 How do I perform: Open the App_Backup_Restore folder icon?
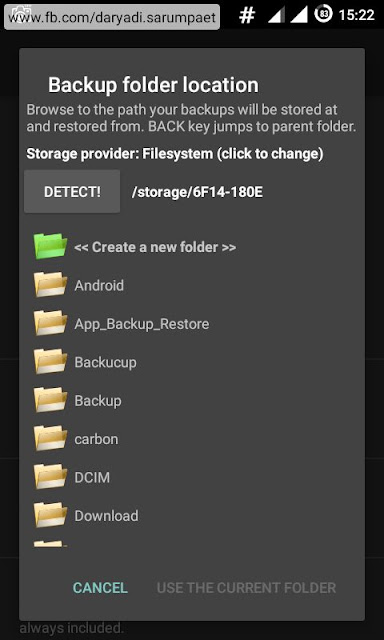[50, 323]
